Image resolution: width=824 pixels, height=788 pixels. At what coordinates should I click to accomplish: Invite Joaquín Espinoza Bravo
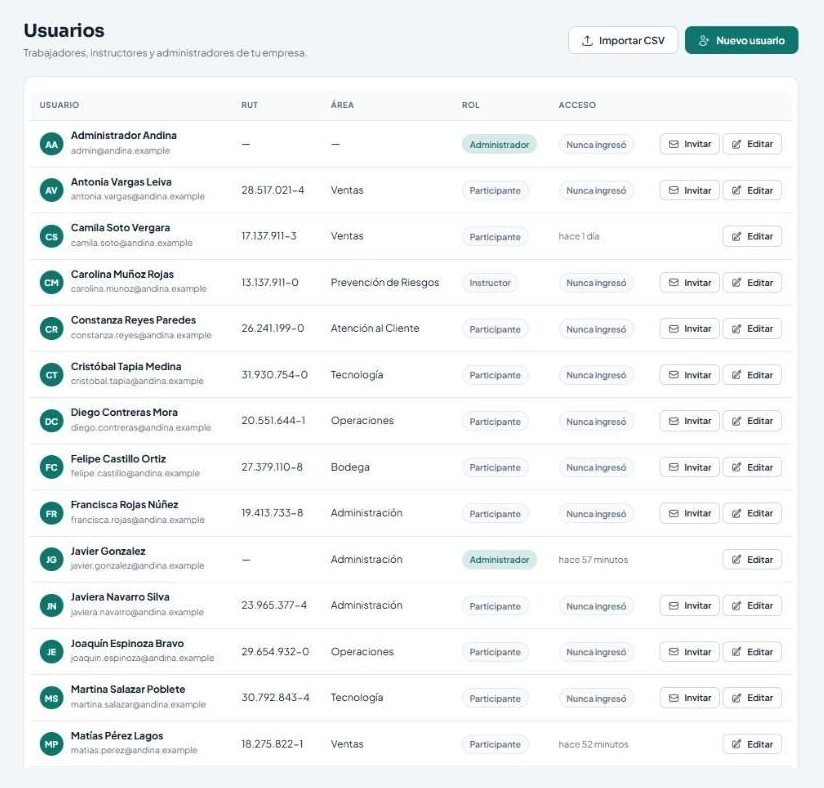[x=689, y=652]
